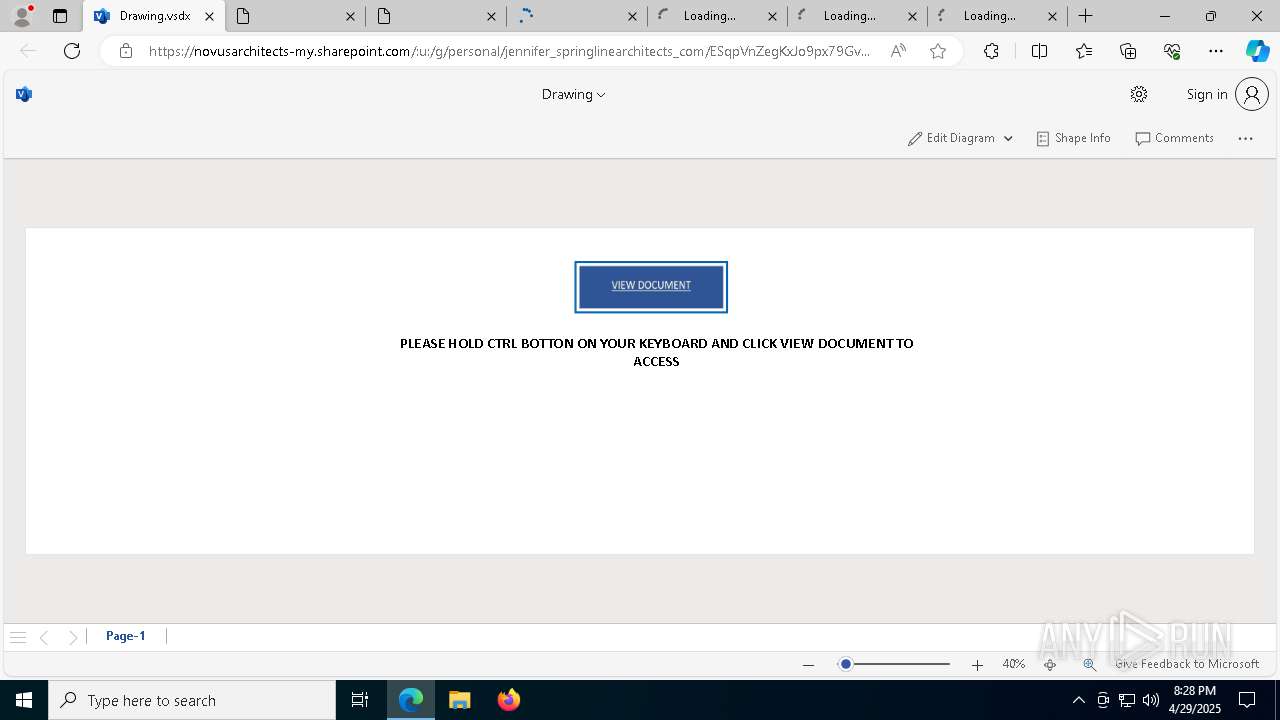This screenshot has width=1280, height=720.
Task: Click the VIEW DOCUMENT link
Action: (x=651, y=286)
